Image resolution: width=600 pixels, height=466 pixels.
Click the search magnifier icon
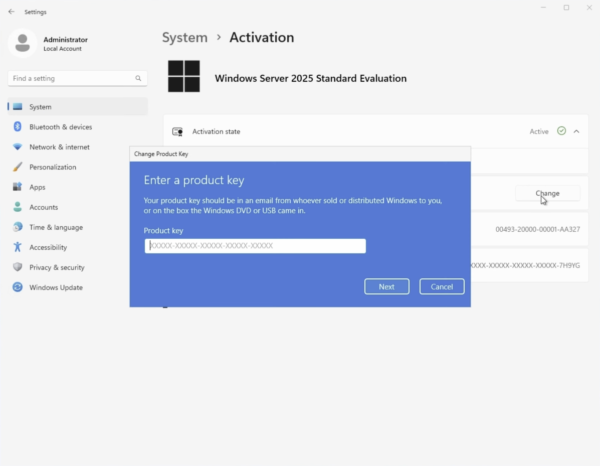coord(138,78)
